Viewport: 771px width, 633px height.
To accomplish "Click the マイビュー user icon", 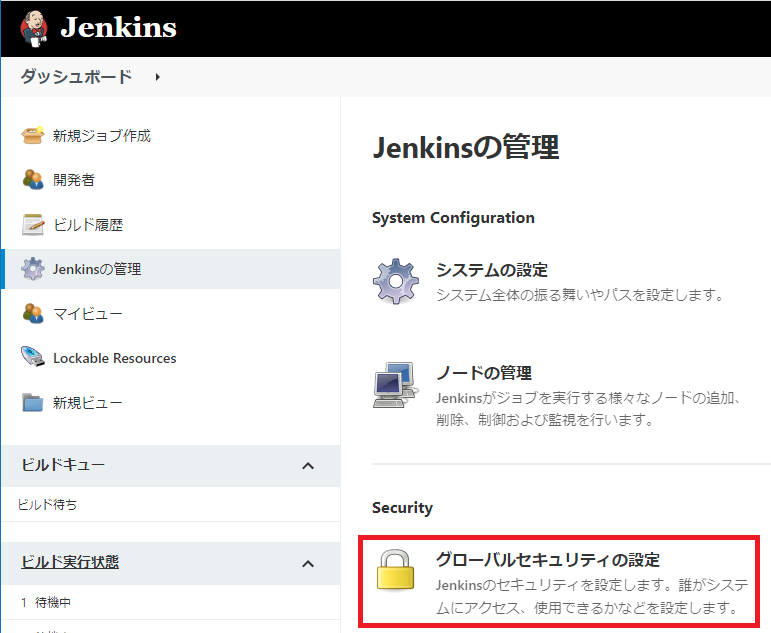I will pyautogui.click(x=32, y=313).
